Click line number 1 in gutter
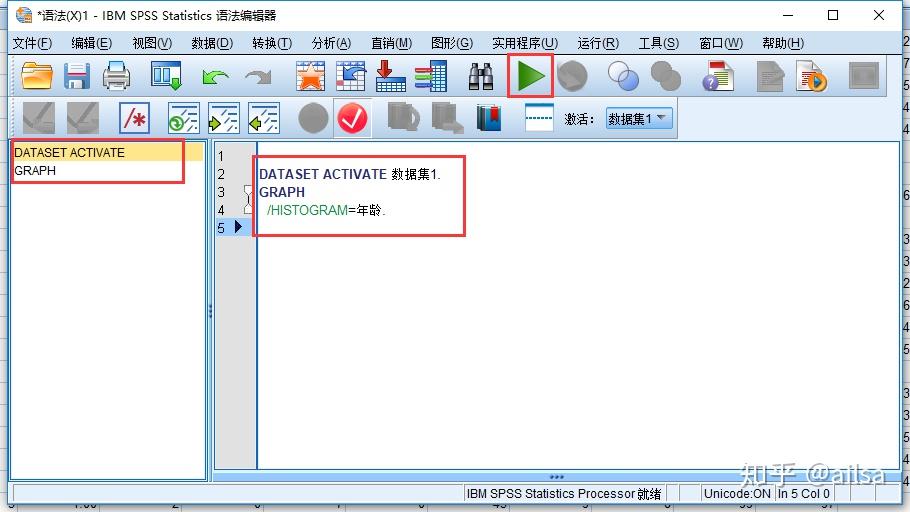 click(221, 156)
